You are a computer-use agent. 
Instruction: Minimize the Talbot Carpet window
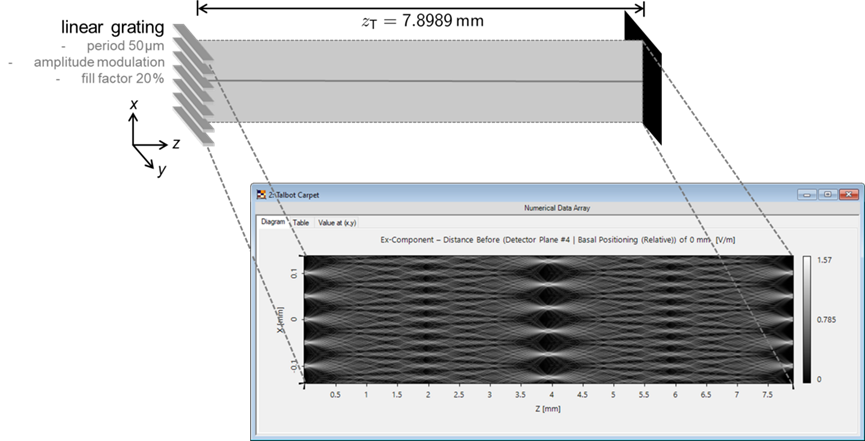807,194
